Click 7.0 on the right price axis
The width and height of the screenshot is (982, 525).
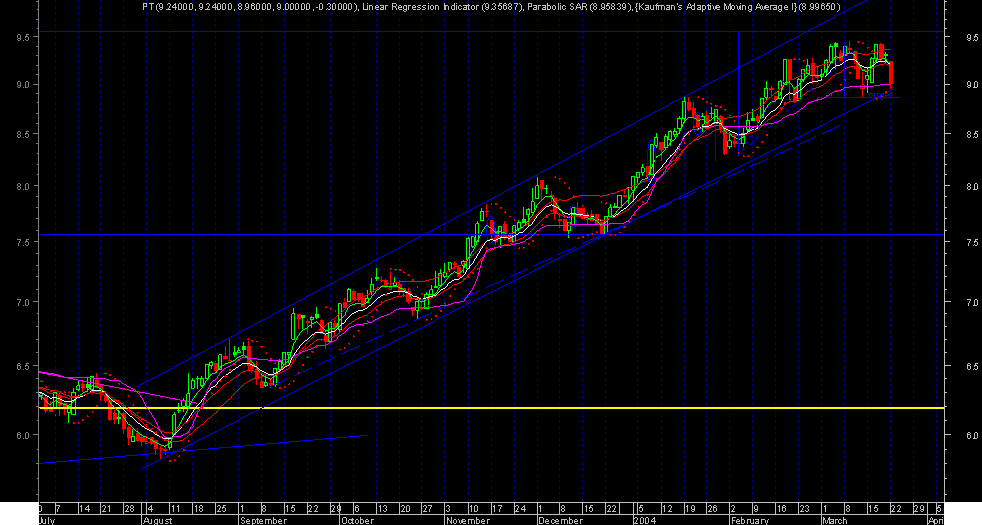tap(971, 302)
